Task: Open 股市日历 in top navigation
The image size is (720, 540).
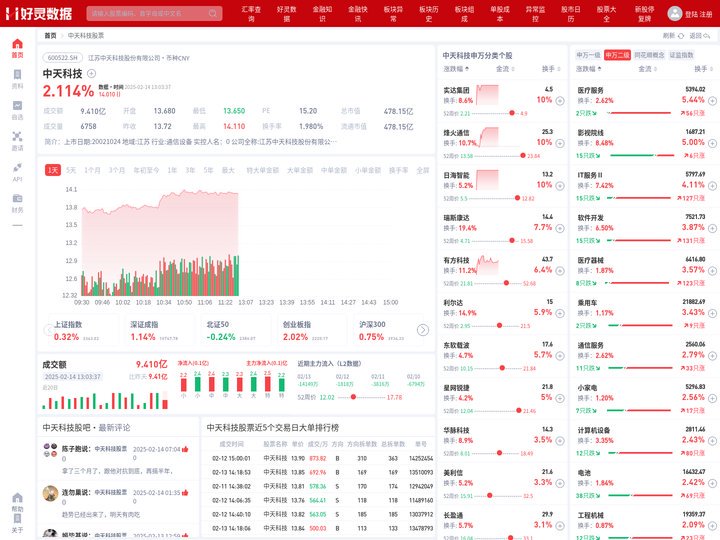Action: (571, 14)
